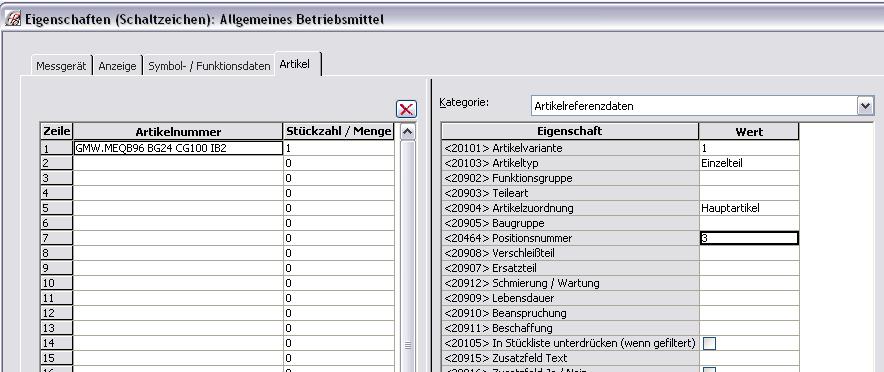Click the Stückzahl value in row 1

[338, 148]
